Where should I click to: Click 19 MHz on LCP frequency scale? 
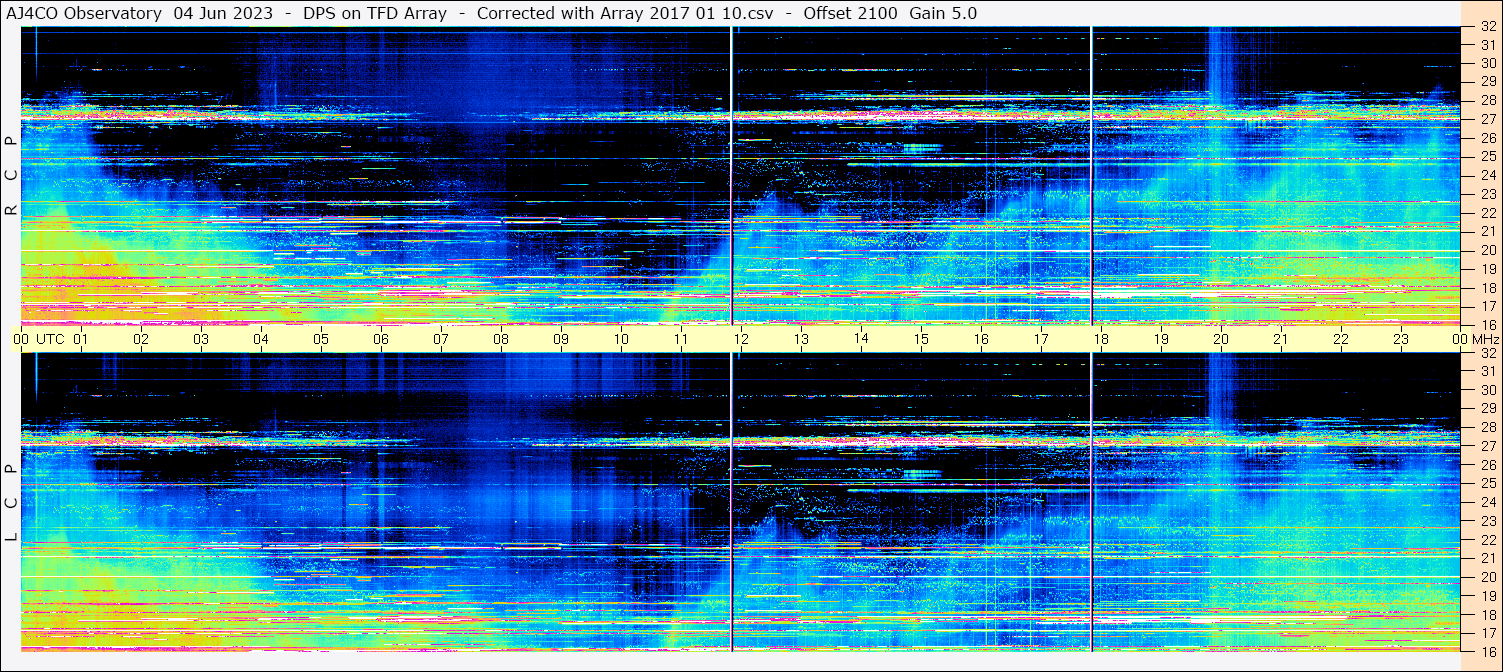click(x=1487, y=596)
